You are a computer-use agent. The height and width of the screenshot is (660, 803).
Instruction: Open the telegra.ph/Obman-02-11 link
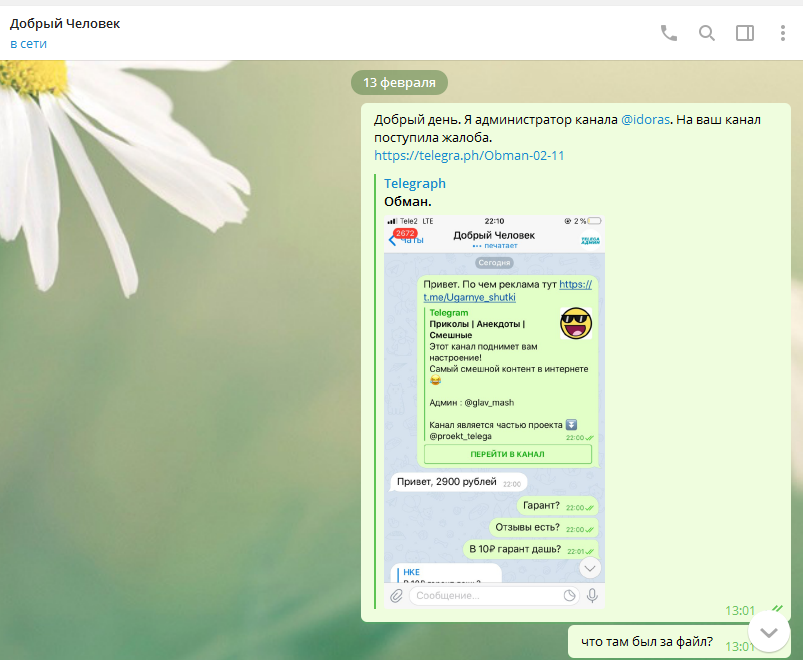[469, 156]
